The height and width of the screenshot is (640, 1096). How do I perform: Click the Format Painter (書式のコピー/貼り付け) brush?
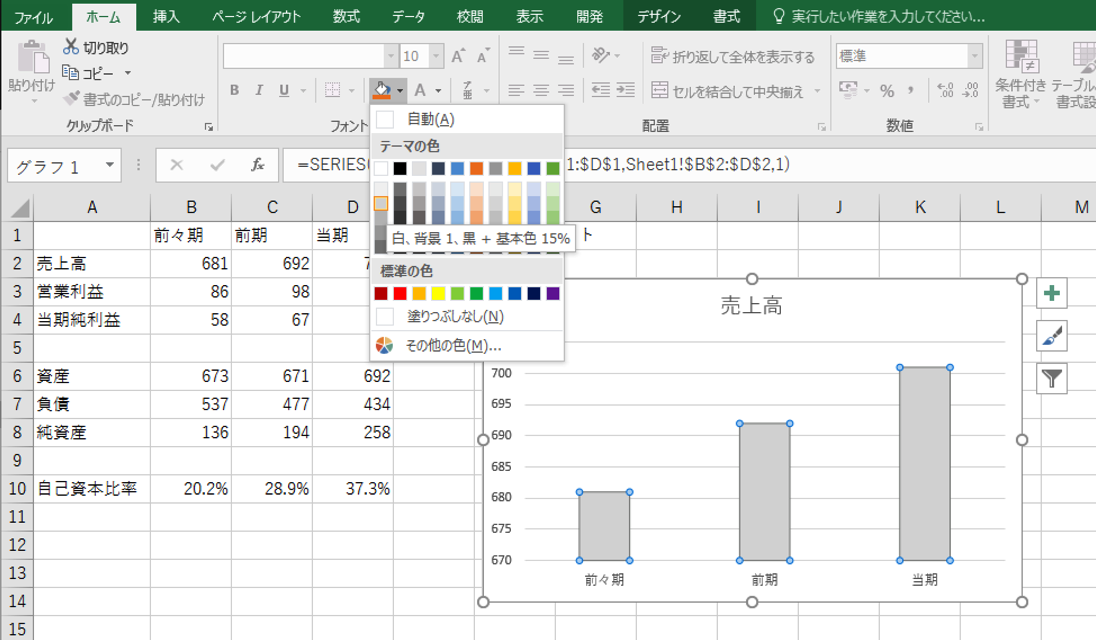tap(71, 99)
